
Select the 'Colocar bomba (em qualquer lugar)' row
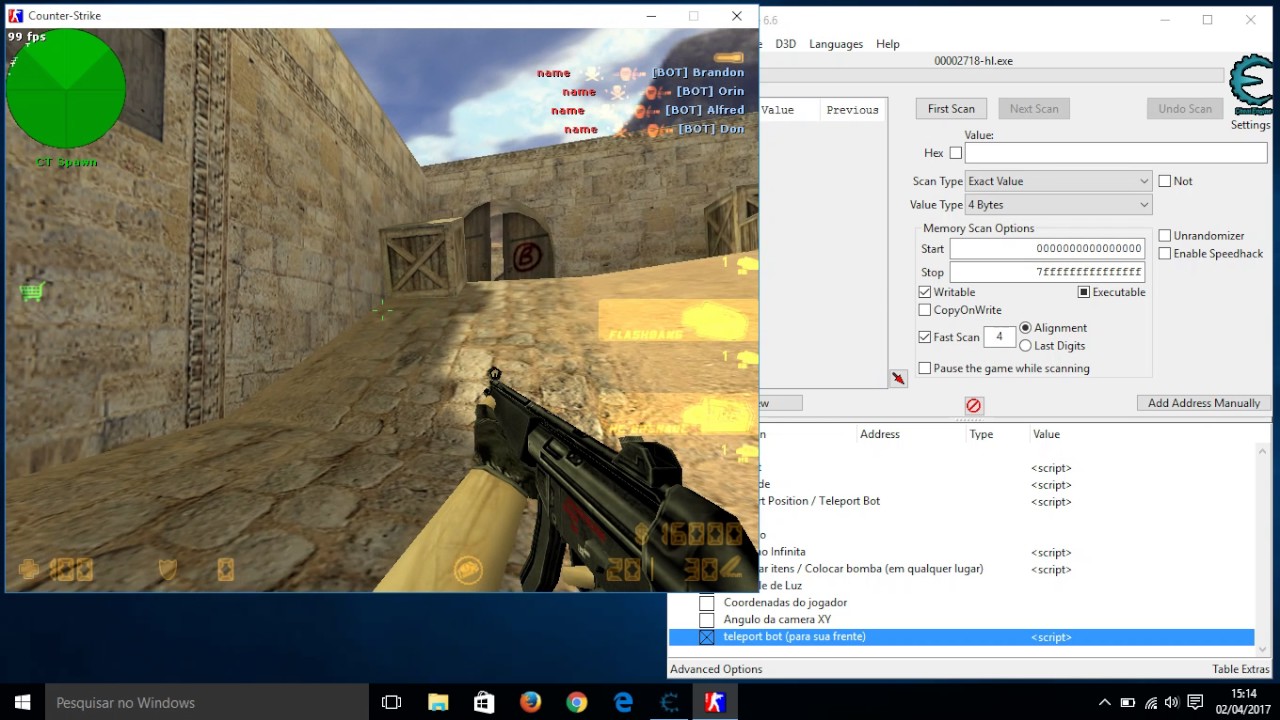click(x=961, y=569)
